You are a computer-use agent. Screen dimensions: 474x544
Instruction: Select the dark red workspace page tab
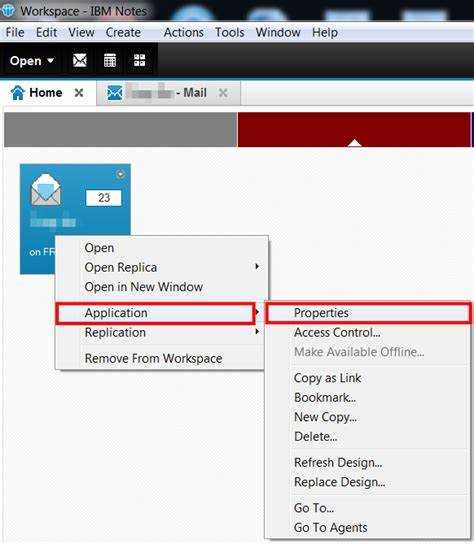(x=354, y=129)
